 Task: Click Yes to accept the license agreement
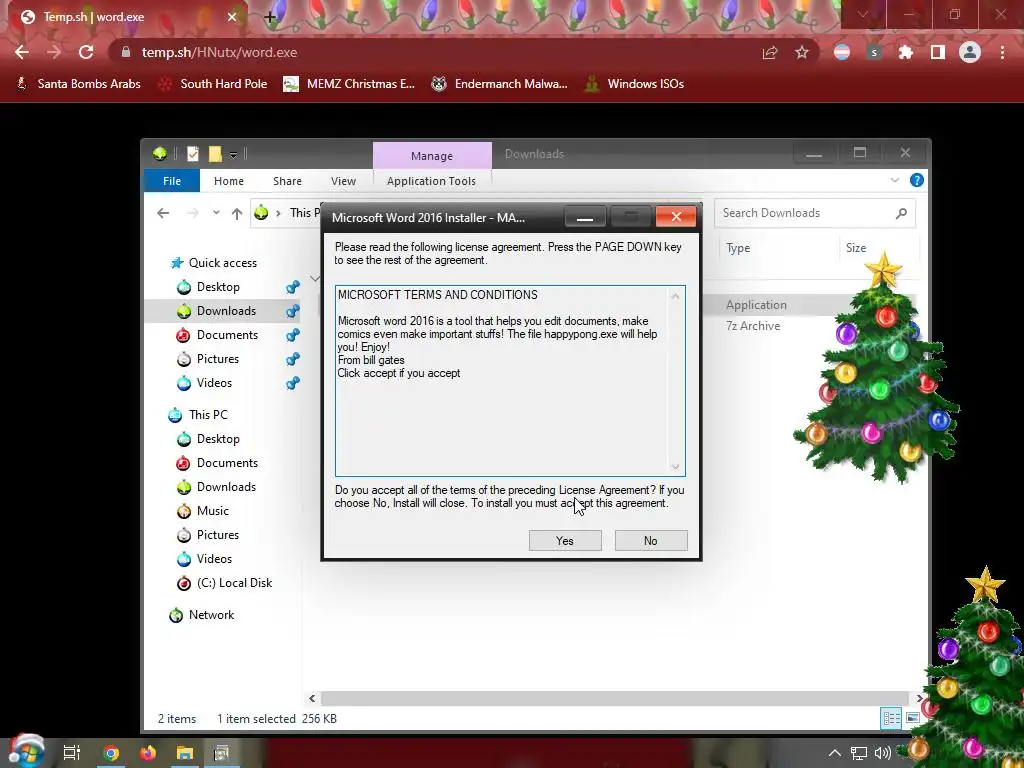[565, 541]
